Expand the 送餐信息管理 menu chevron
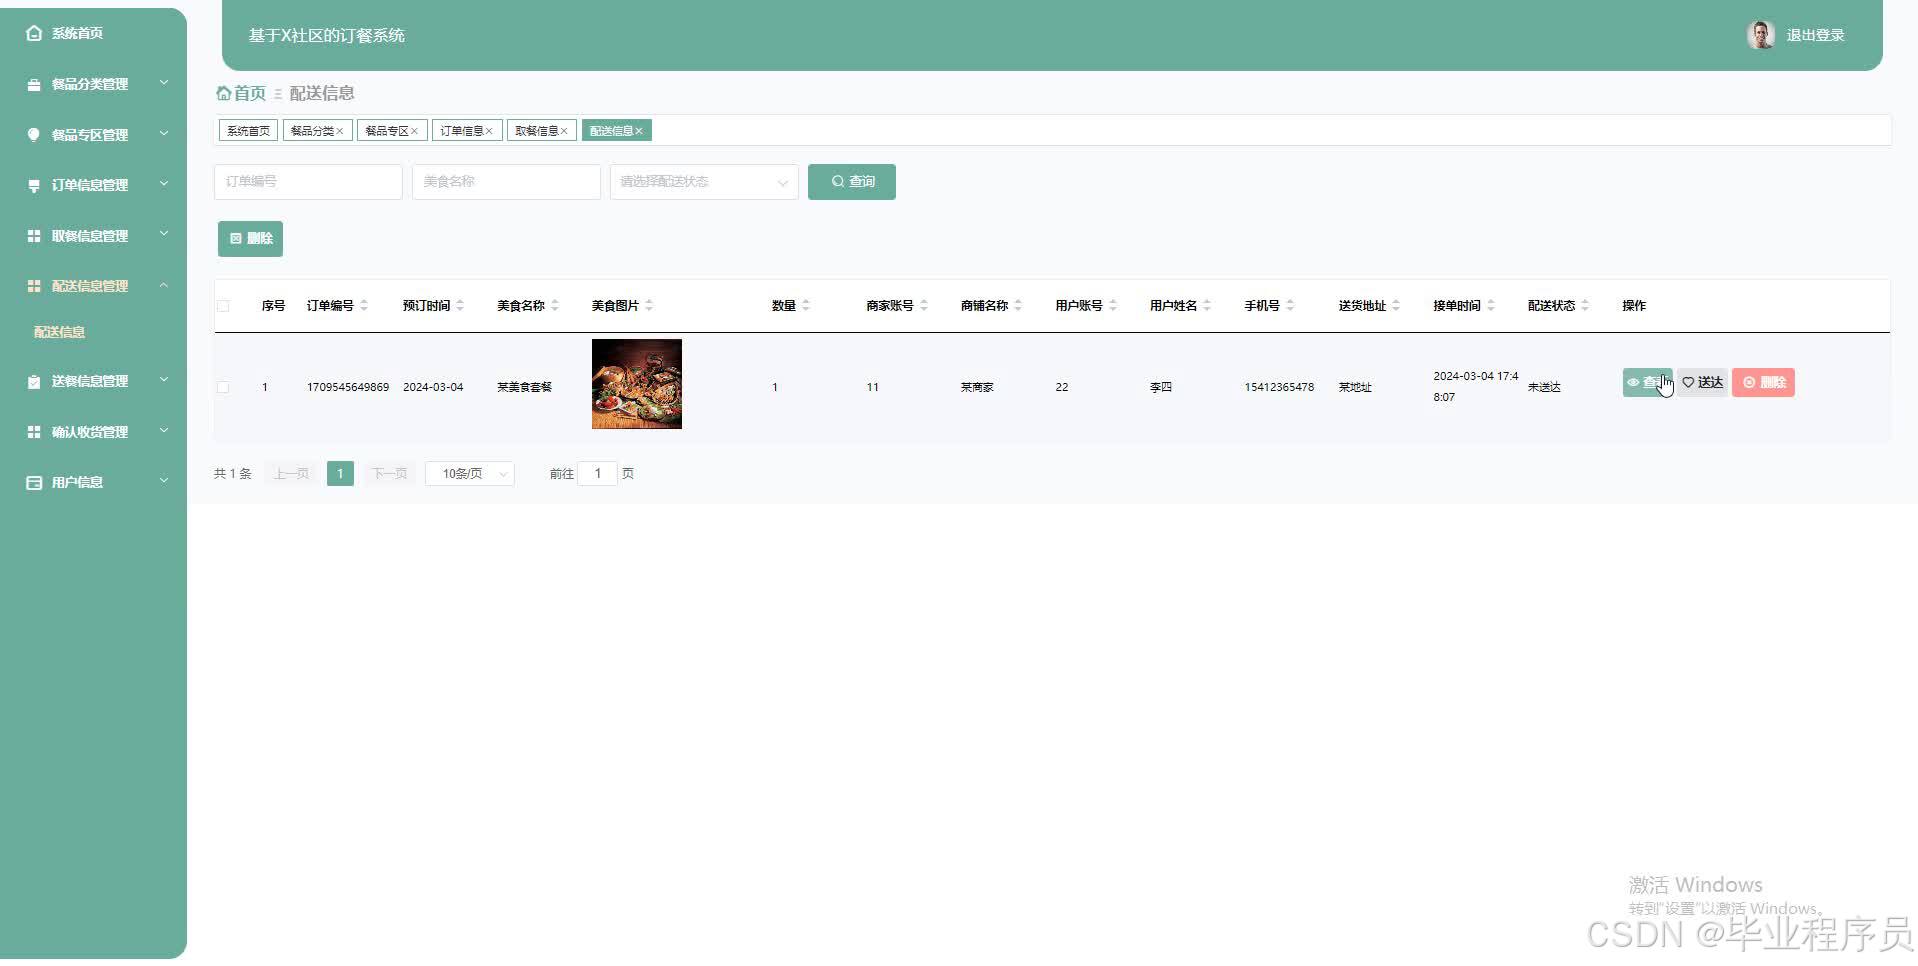Image resolution: width=1918 pixels, height=966 pixels. pyautogui.click(x=164, y=380)
